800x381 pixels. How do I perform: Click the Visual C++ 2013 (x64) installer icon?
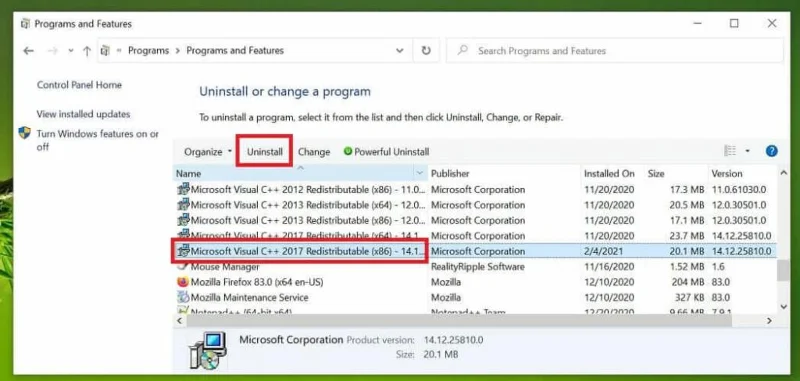[183, 205]
